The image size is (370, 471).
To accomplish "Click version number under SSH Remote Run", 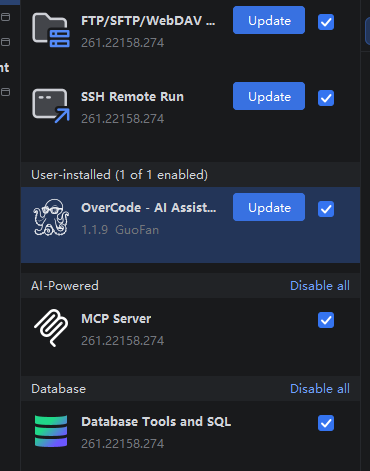I will [123, 119].
